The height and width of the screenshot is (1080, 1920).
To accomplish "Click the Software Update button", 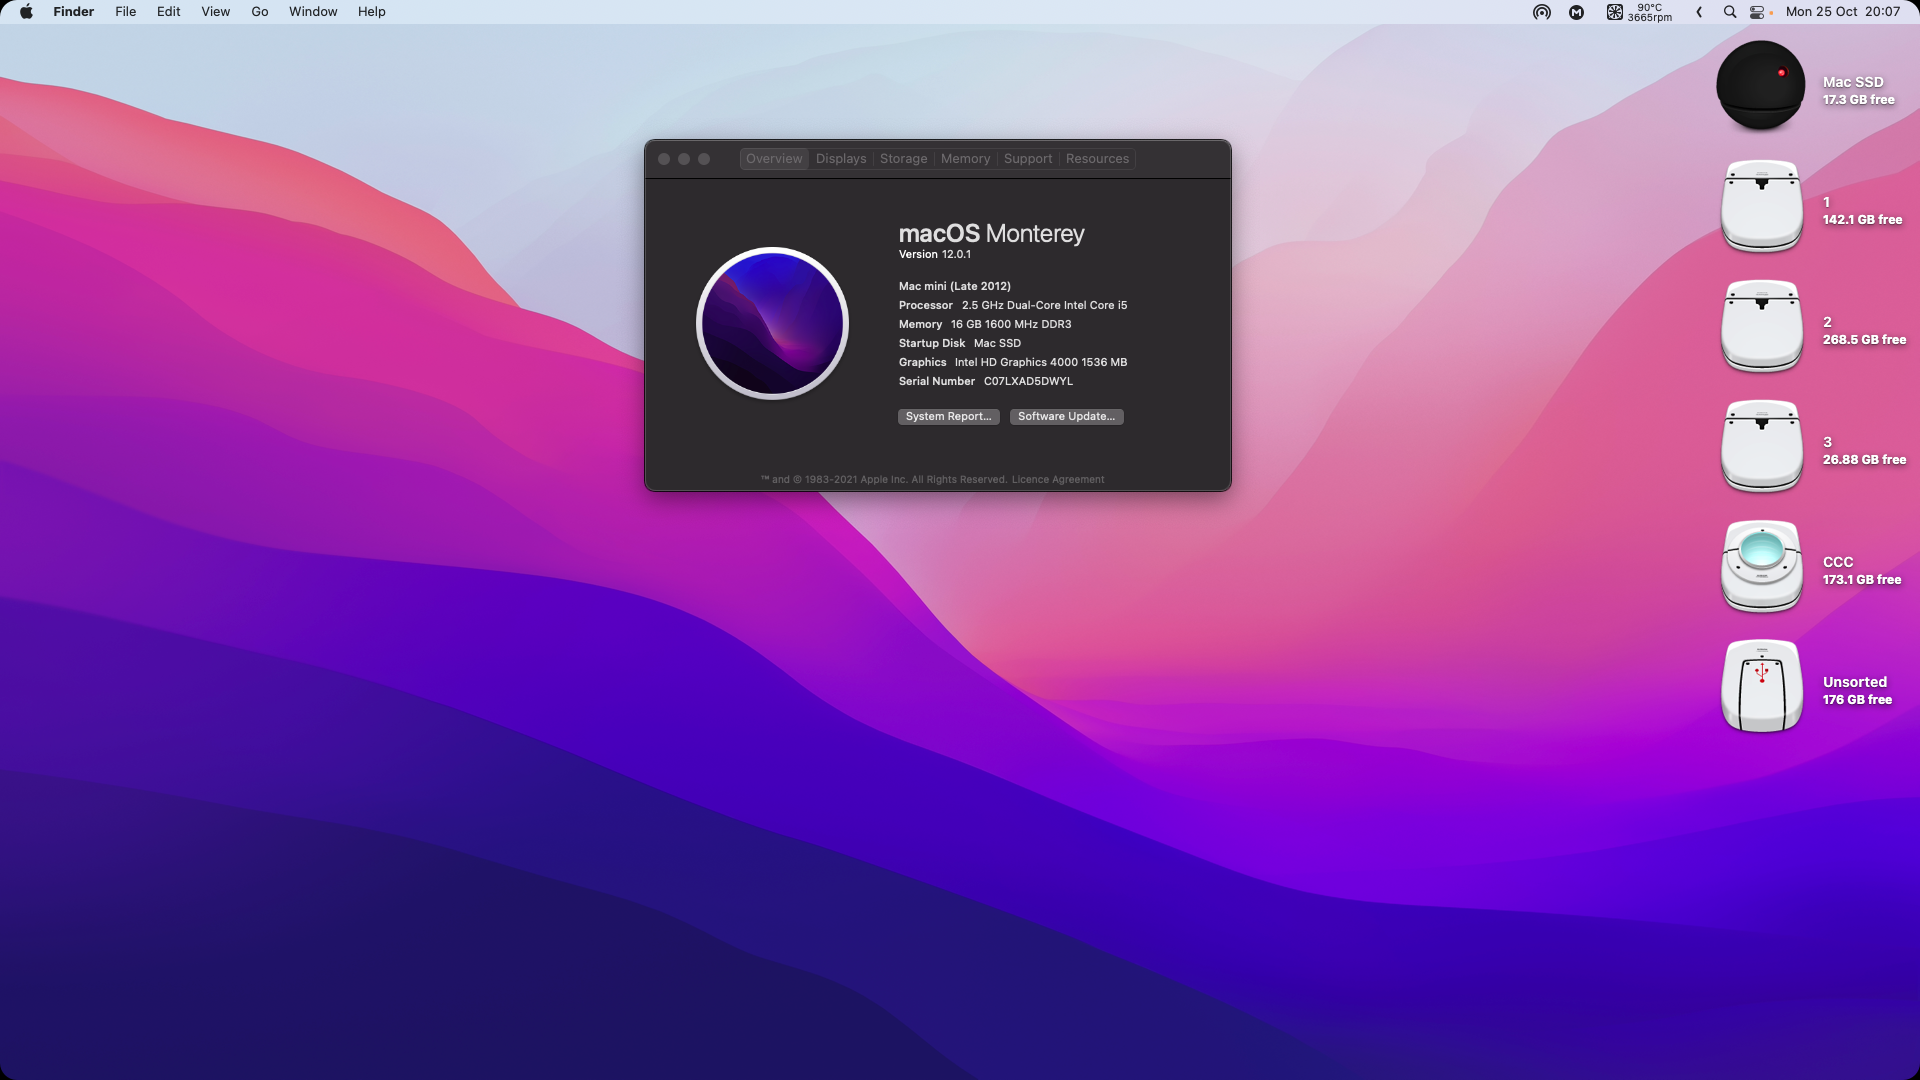I will [1066, 417].
